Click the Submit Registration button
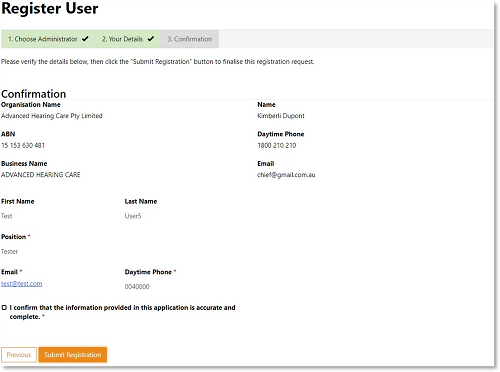Image resolution: width=500 pixels, height=372 pixels. click(73, 355)
